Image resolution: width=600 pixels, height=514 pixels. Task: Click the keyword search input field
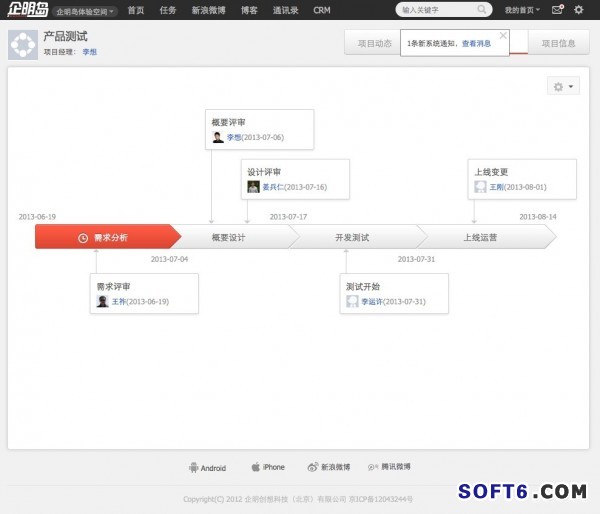click(x=435, y=10)
